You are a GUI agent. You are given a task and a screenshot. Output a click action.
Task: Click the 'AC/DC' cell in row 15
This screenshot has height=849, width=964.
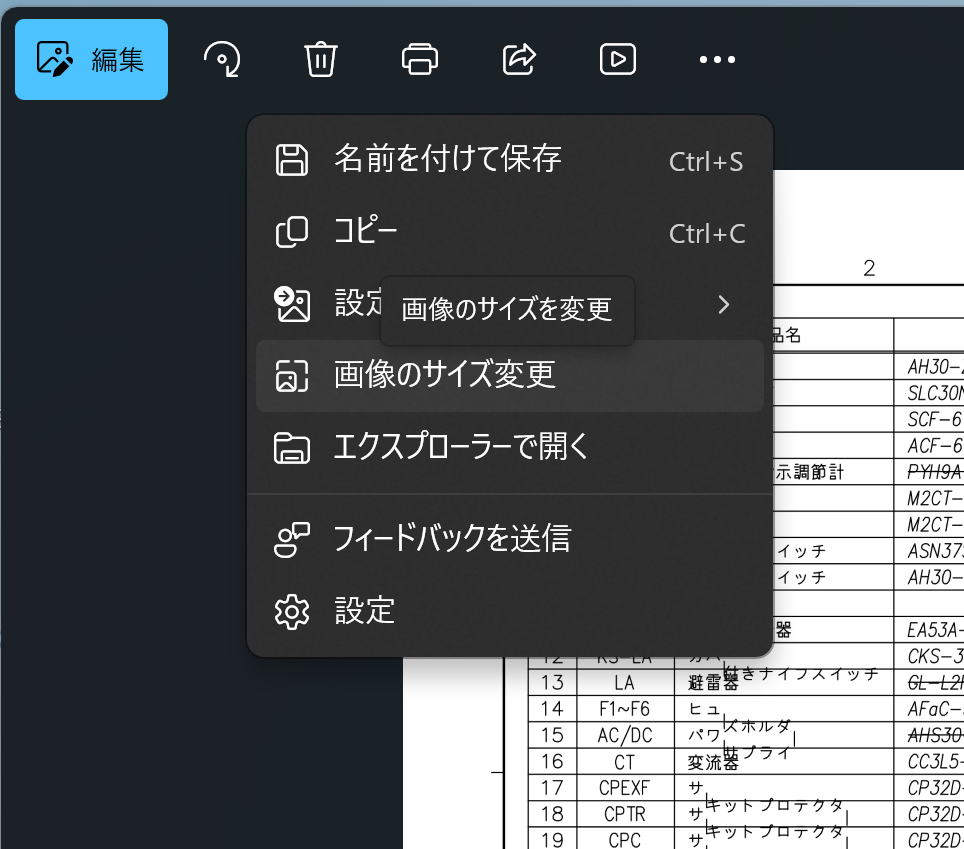(624, 736)
